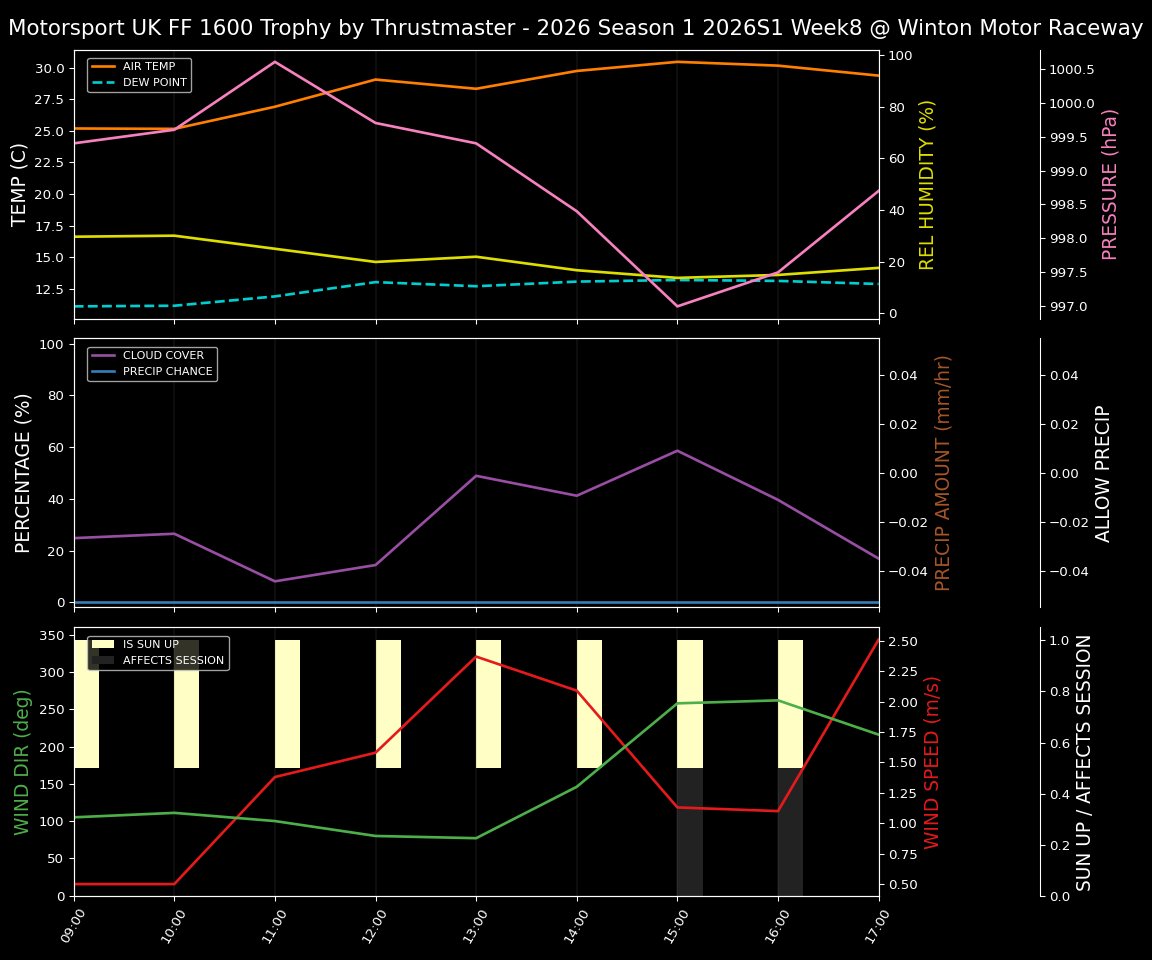Click the chart title mentioning Winton Motor Raceway
Image resolution: width=1152 pixels, height=960 pixels.
pos(576,28)
